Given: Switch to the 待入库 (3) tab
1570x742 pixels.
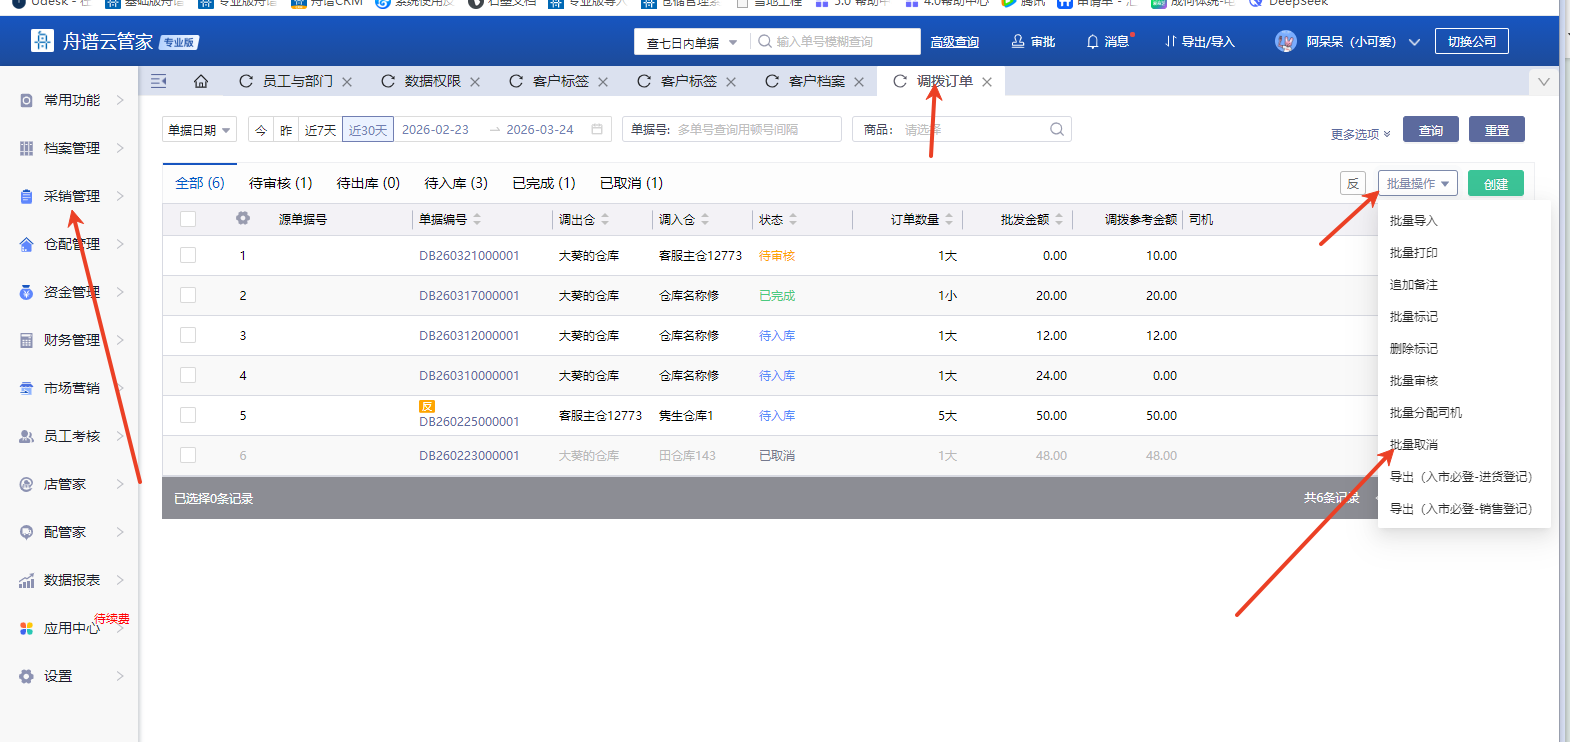Looking at the screenshot, I should coord(456,183).
